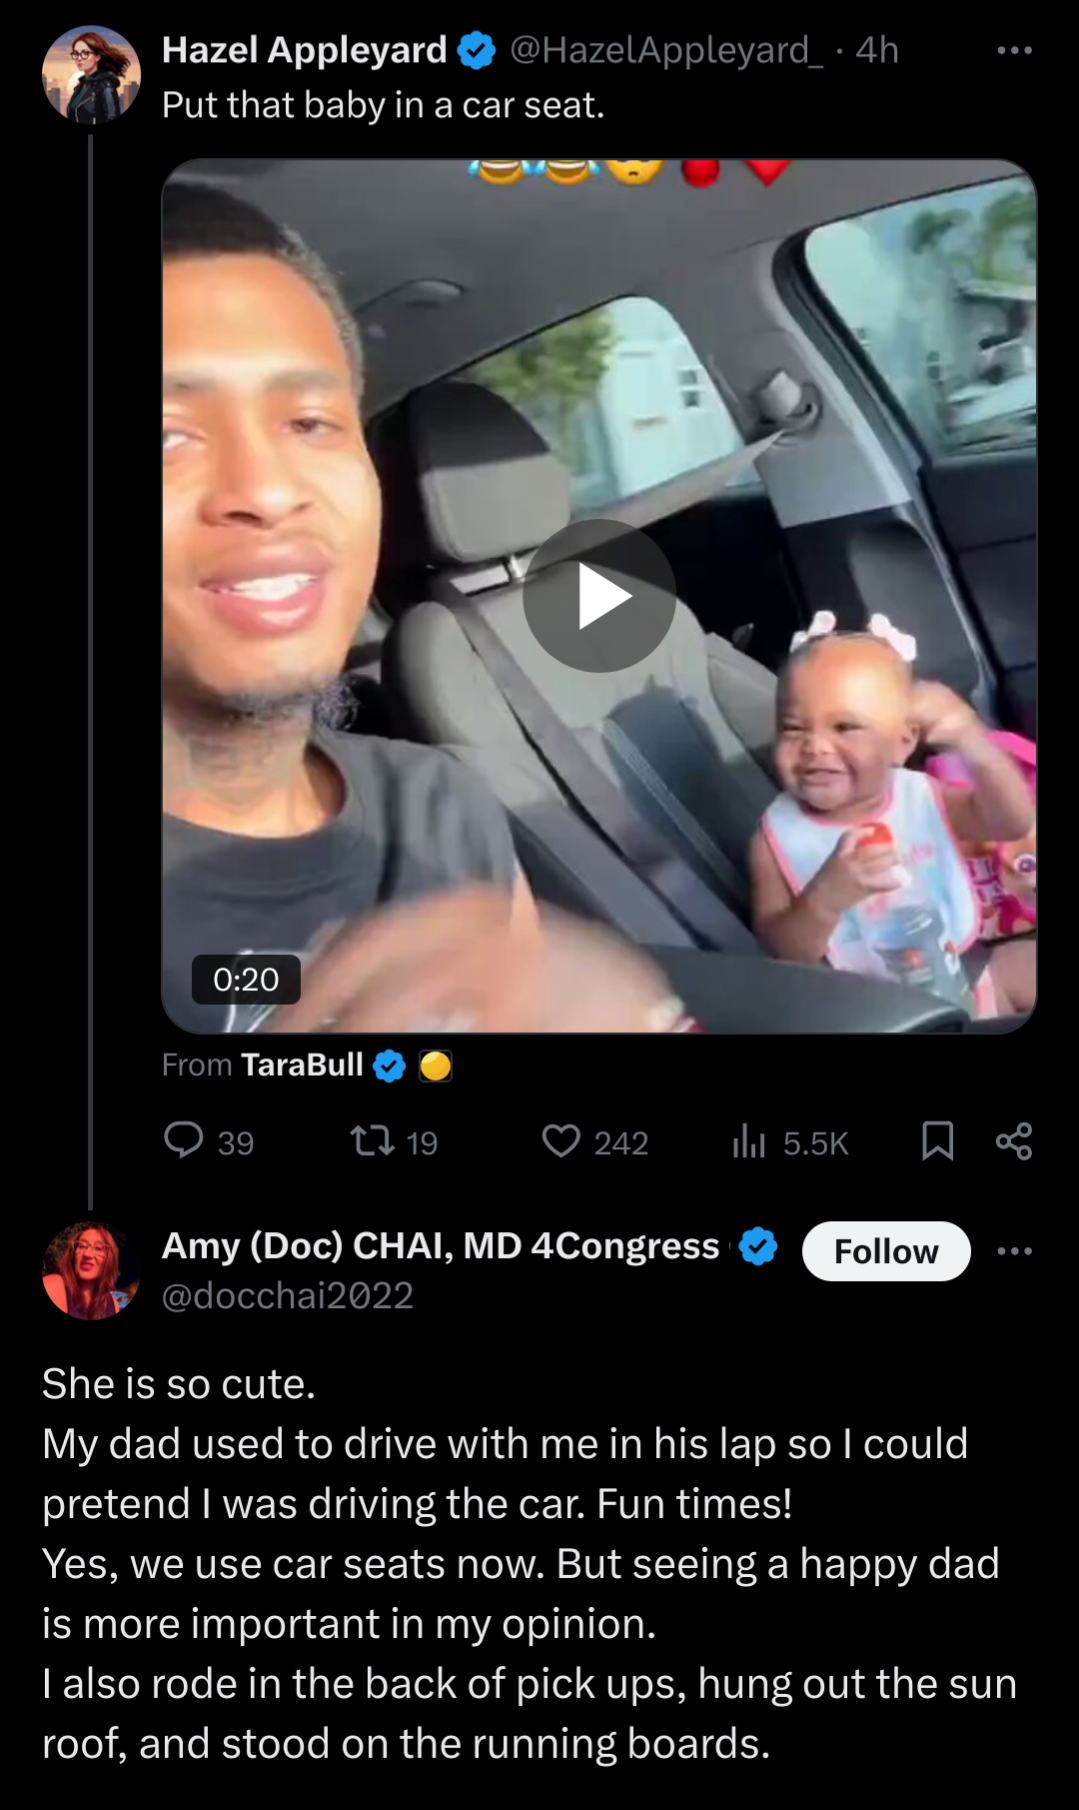1079x1810 pixels.
Task: Click Hazel Appleyard's verified badge
Action: coord(477,50)
